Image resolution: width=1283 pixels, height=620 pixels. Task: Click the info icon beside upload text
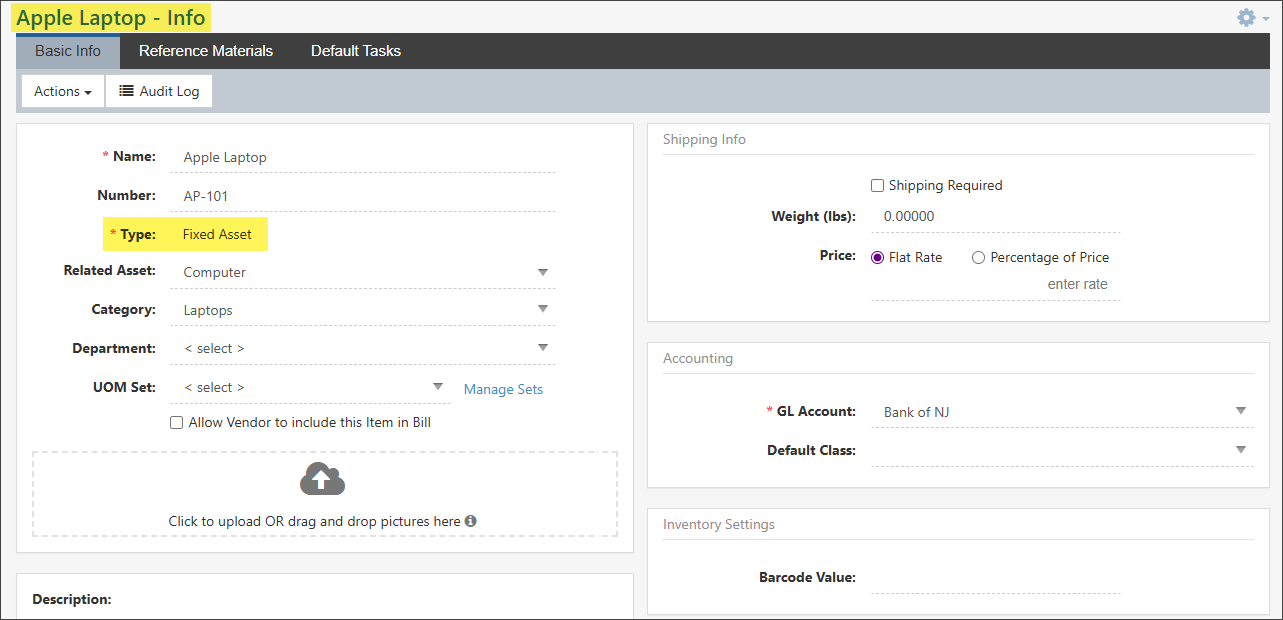click(471, 521)
